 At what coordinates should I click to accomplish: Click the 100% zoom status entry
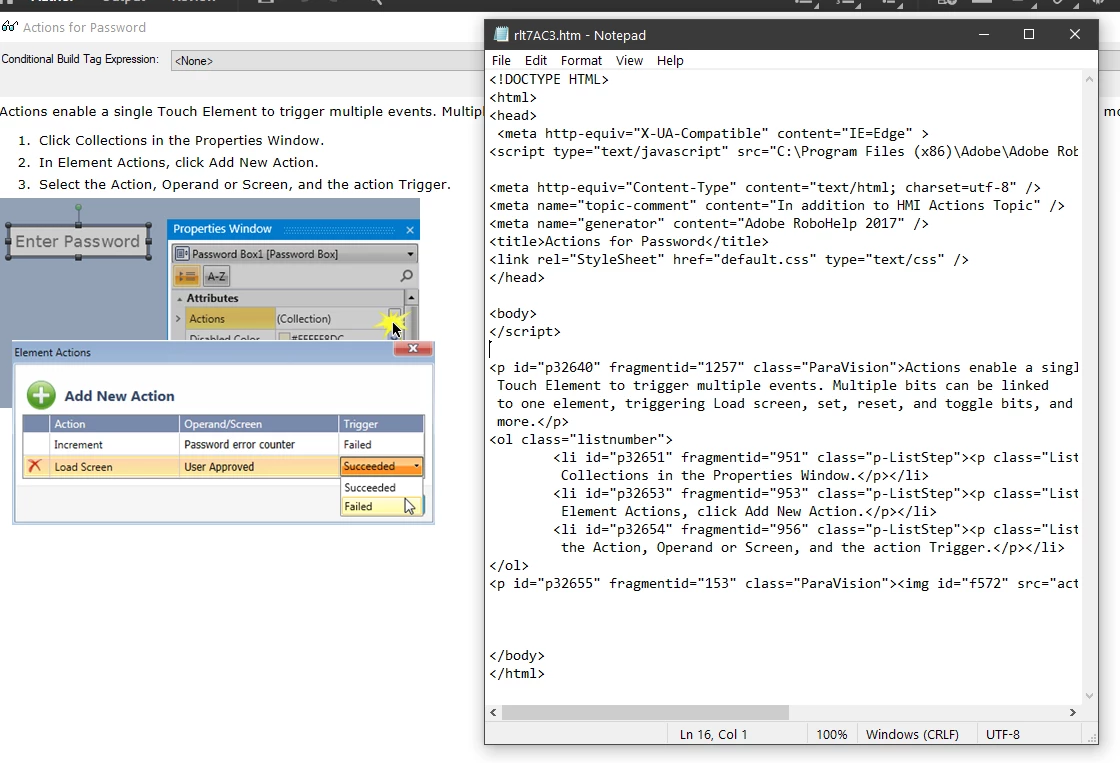point(831,734)
